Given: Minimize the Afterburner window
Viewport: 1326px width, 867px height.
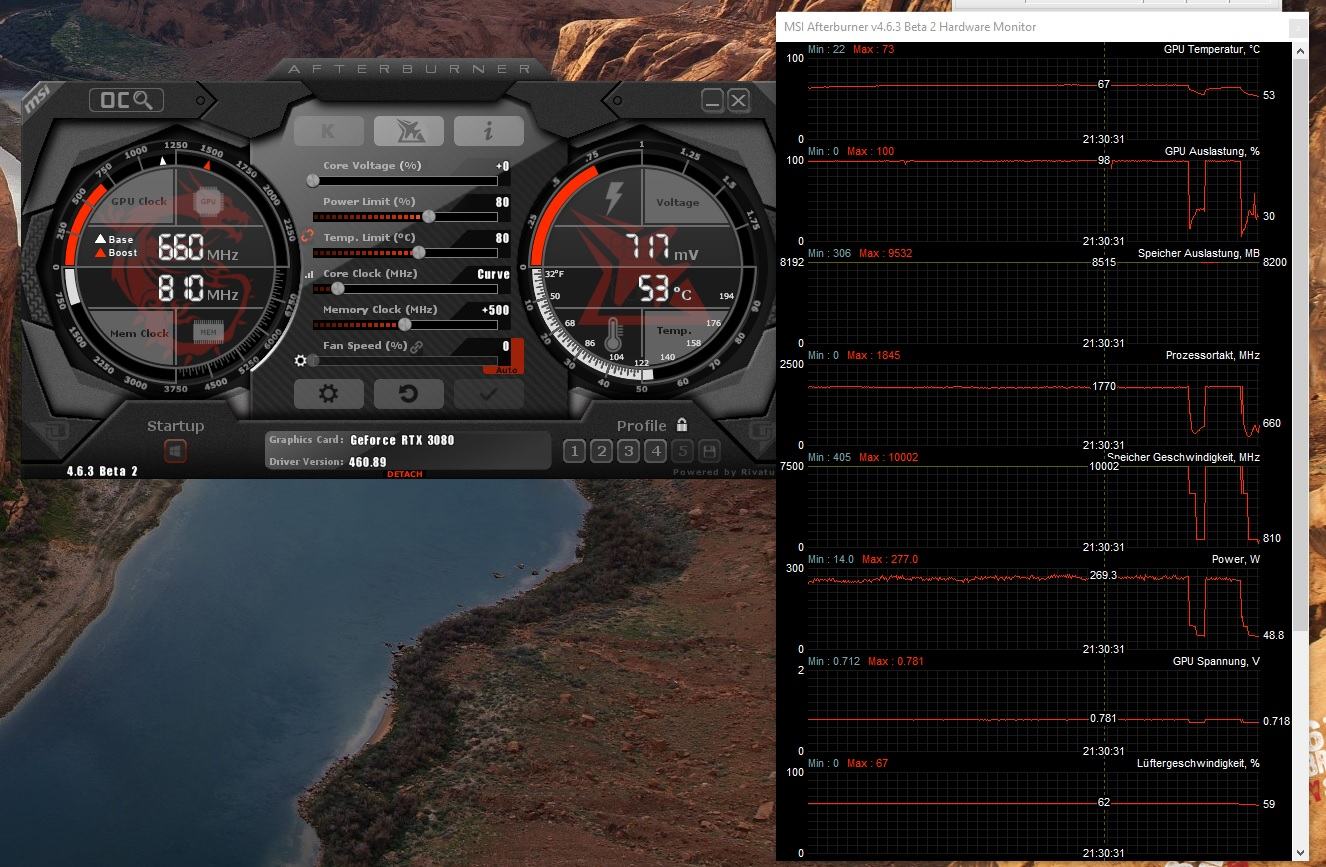Looking at the screenshot, I should click(x=712, y=100).
